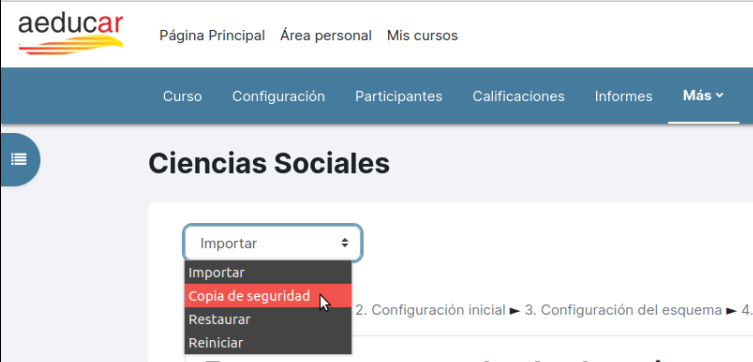Open Mis cursos
The height and width of the screenshot is (362, 753).
coord(423,36)
